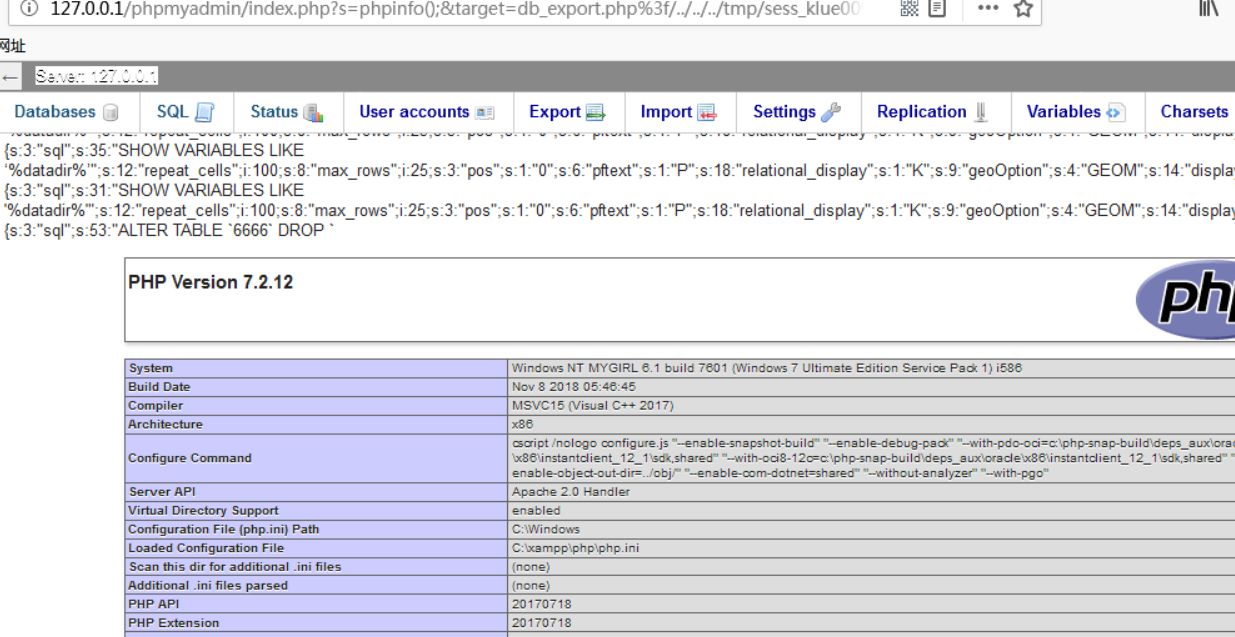Screen dimensions: 1235x637
Task: Click the Status tab's chart icon
Action: pyautogui.click(x=313, y=113)
